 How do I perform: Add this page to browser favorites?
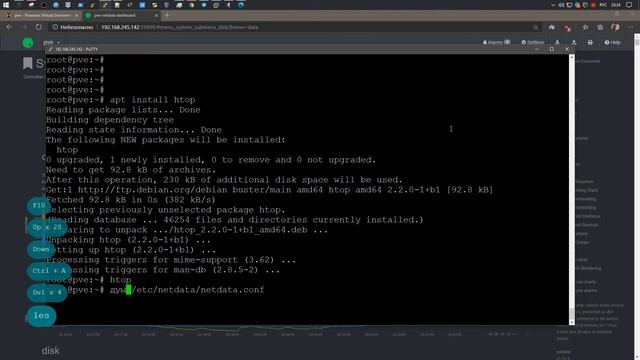[585, 27]
